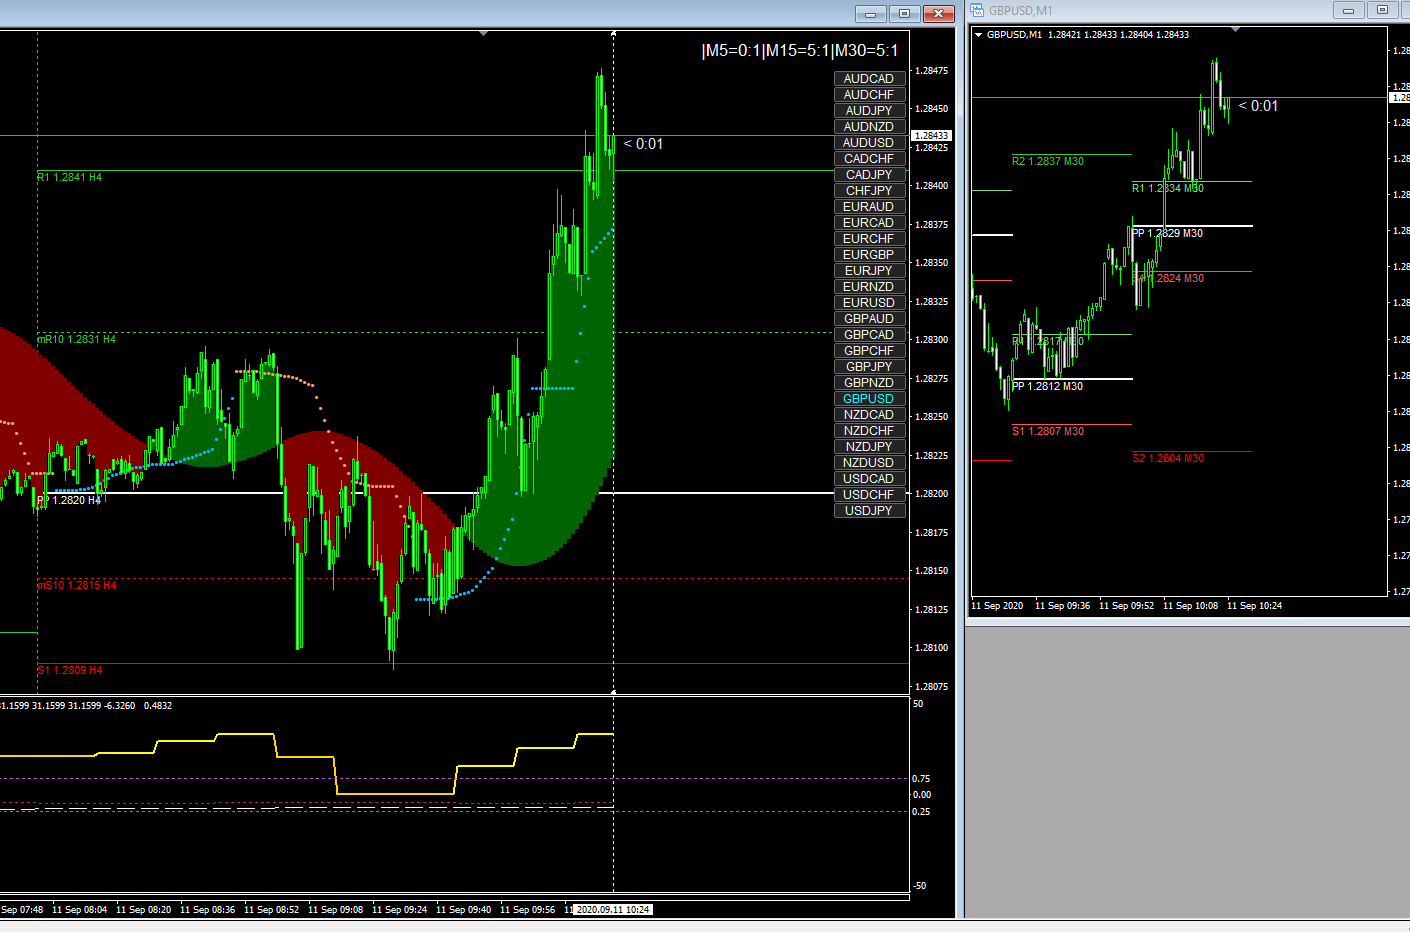Load the GBPCAD pair

(869, 335)
